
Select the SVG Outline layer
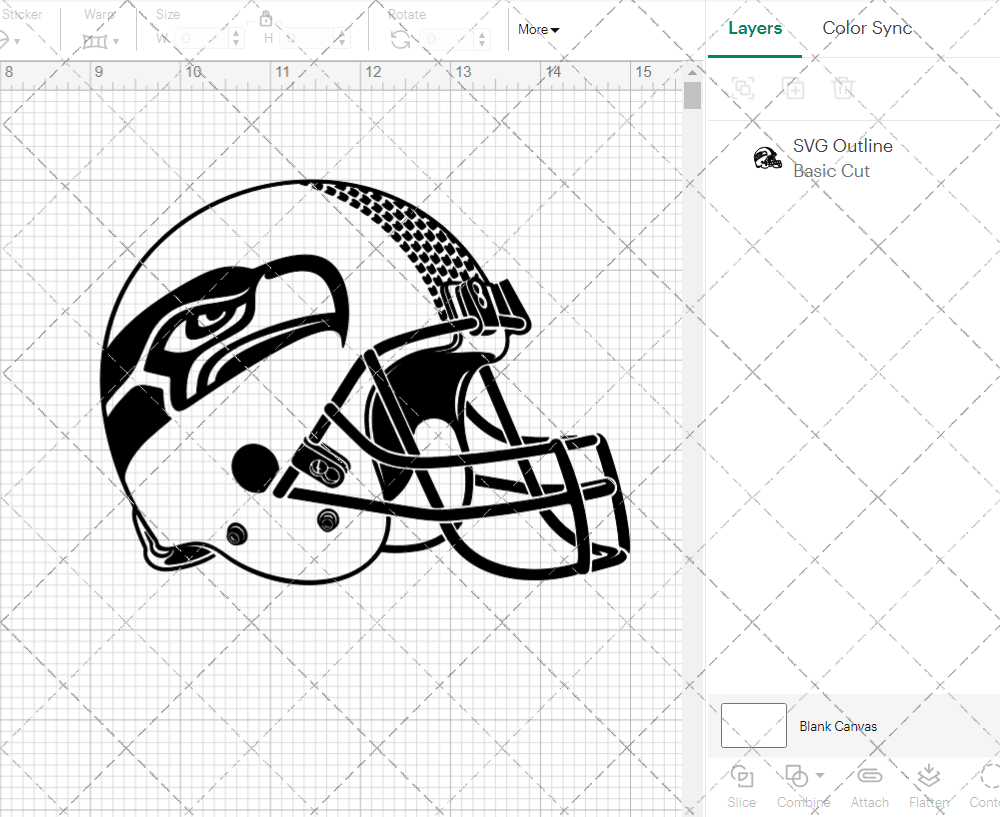(x=853, y=158)
